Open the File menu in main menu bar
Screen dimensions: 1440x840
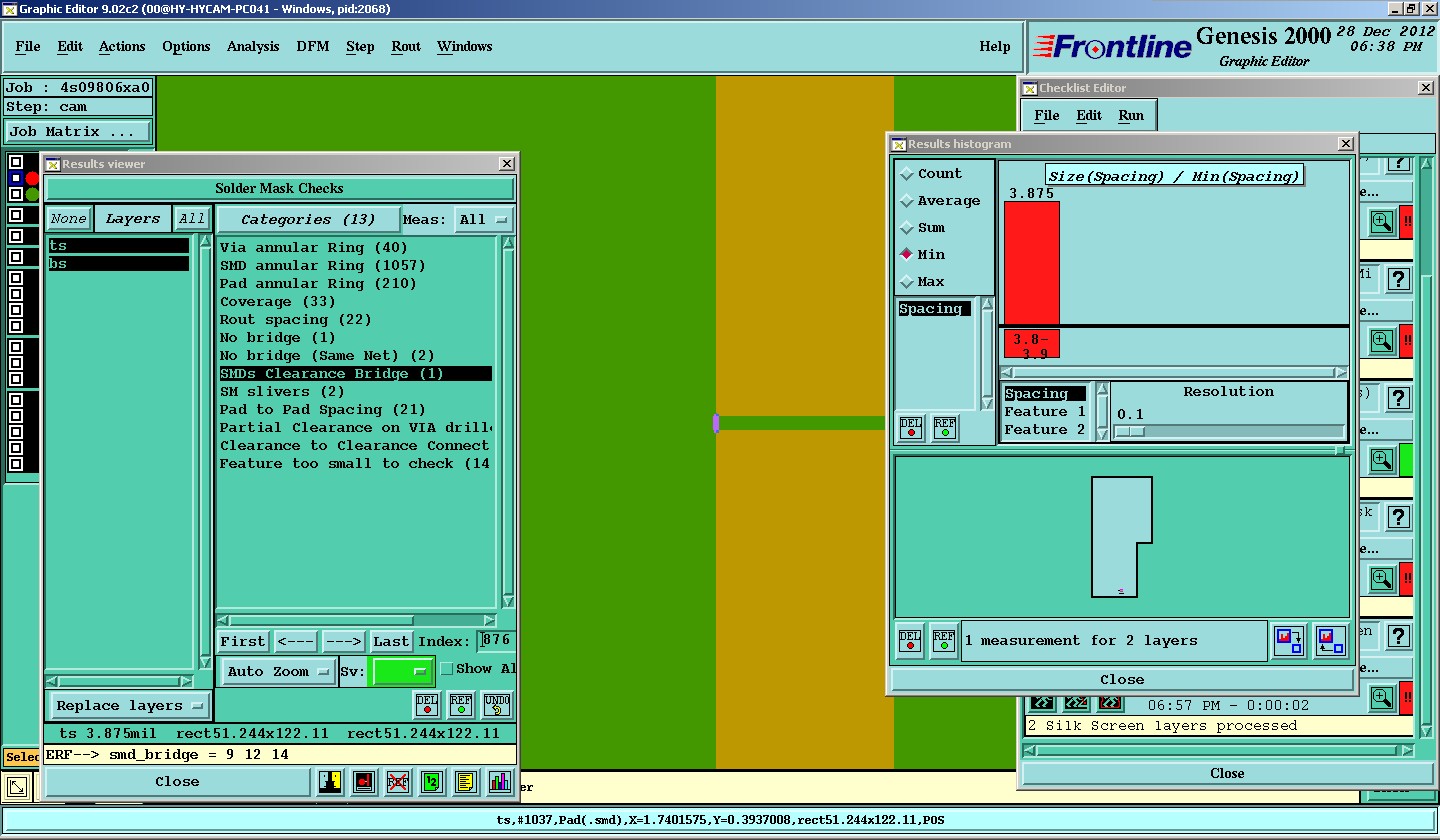click(x=28, y=47)
